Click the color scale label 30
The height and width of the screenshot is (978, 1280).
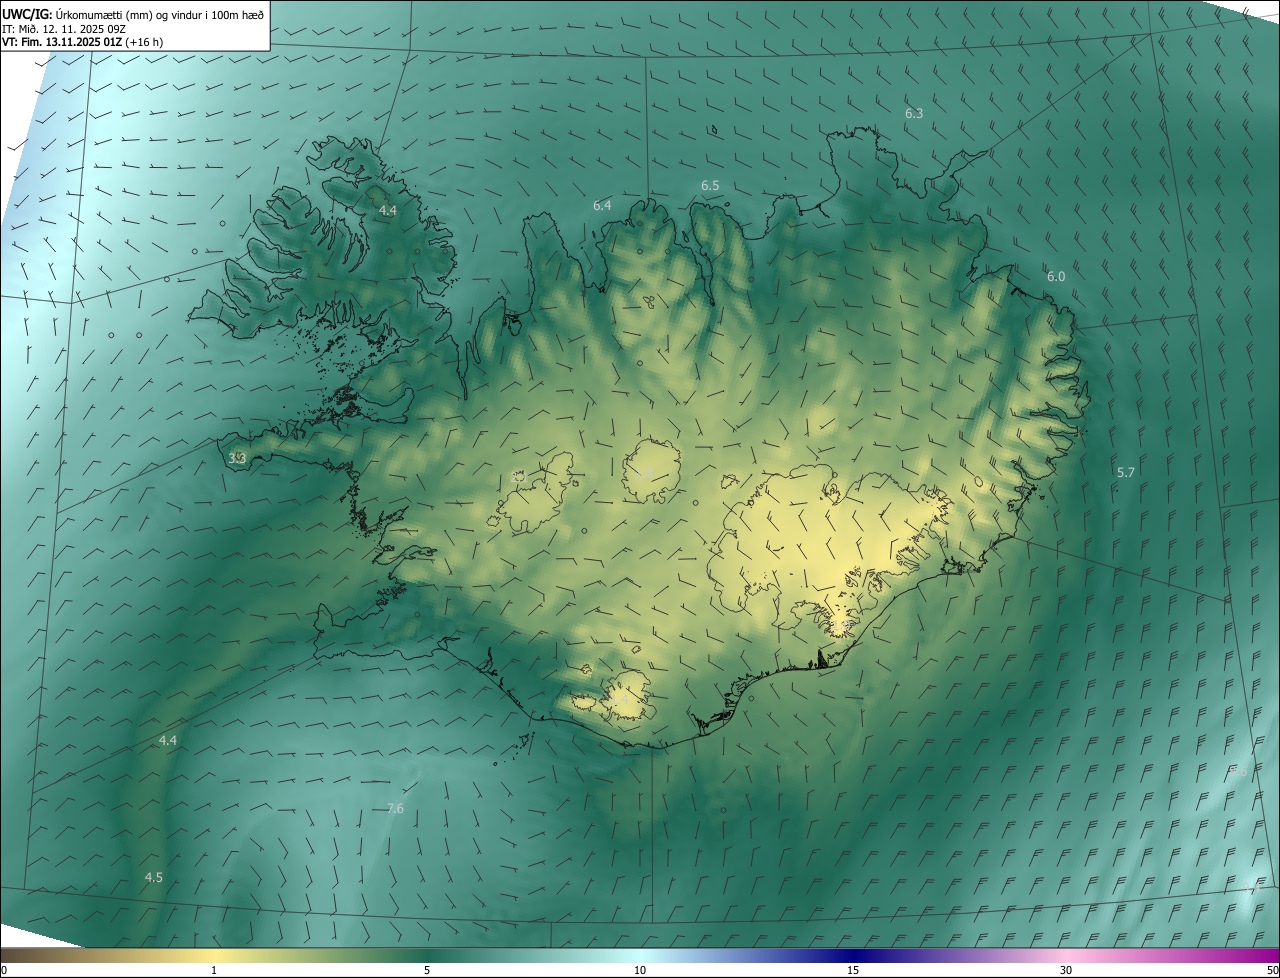[x=1066, y=970]
